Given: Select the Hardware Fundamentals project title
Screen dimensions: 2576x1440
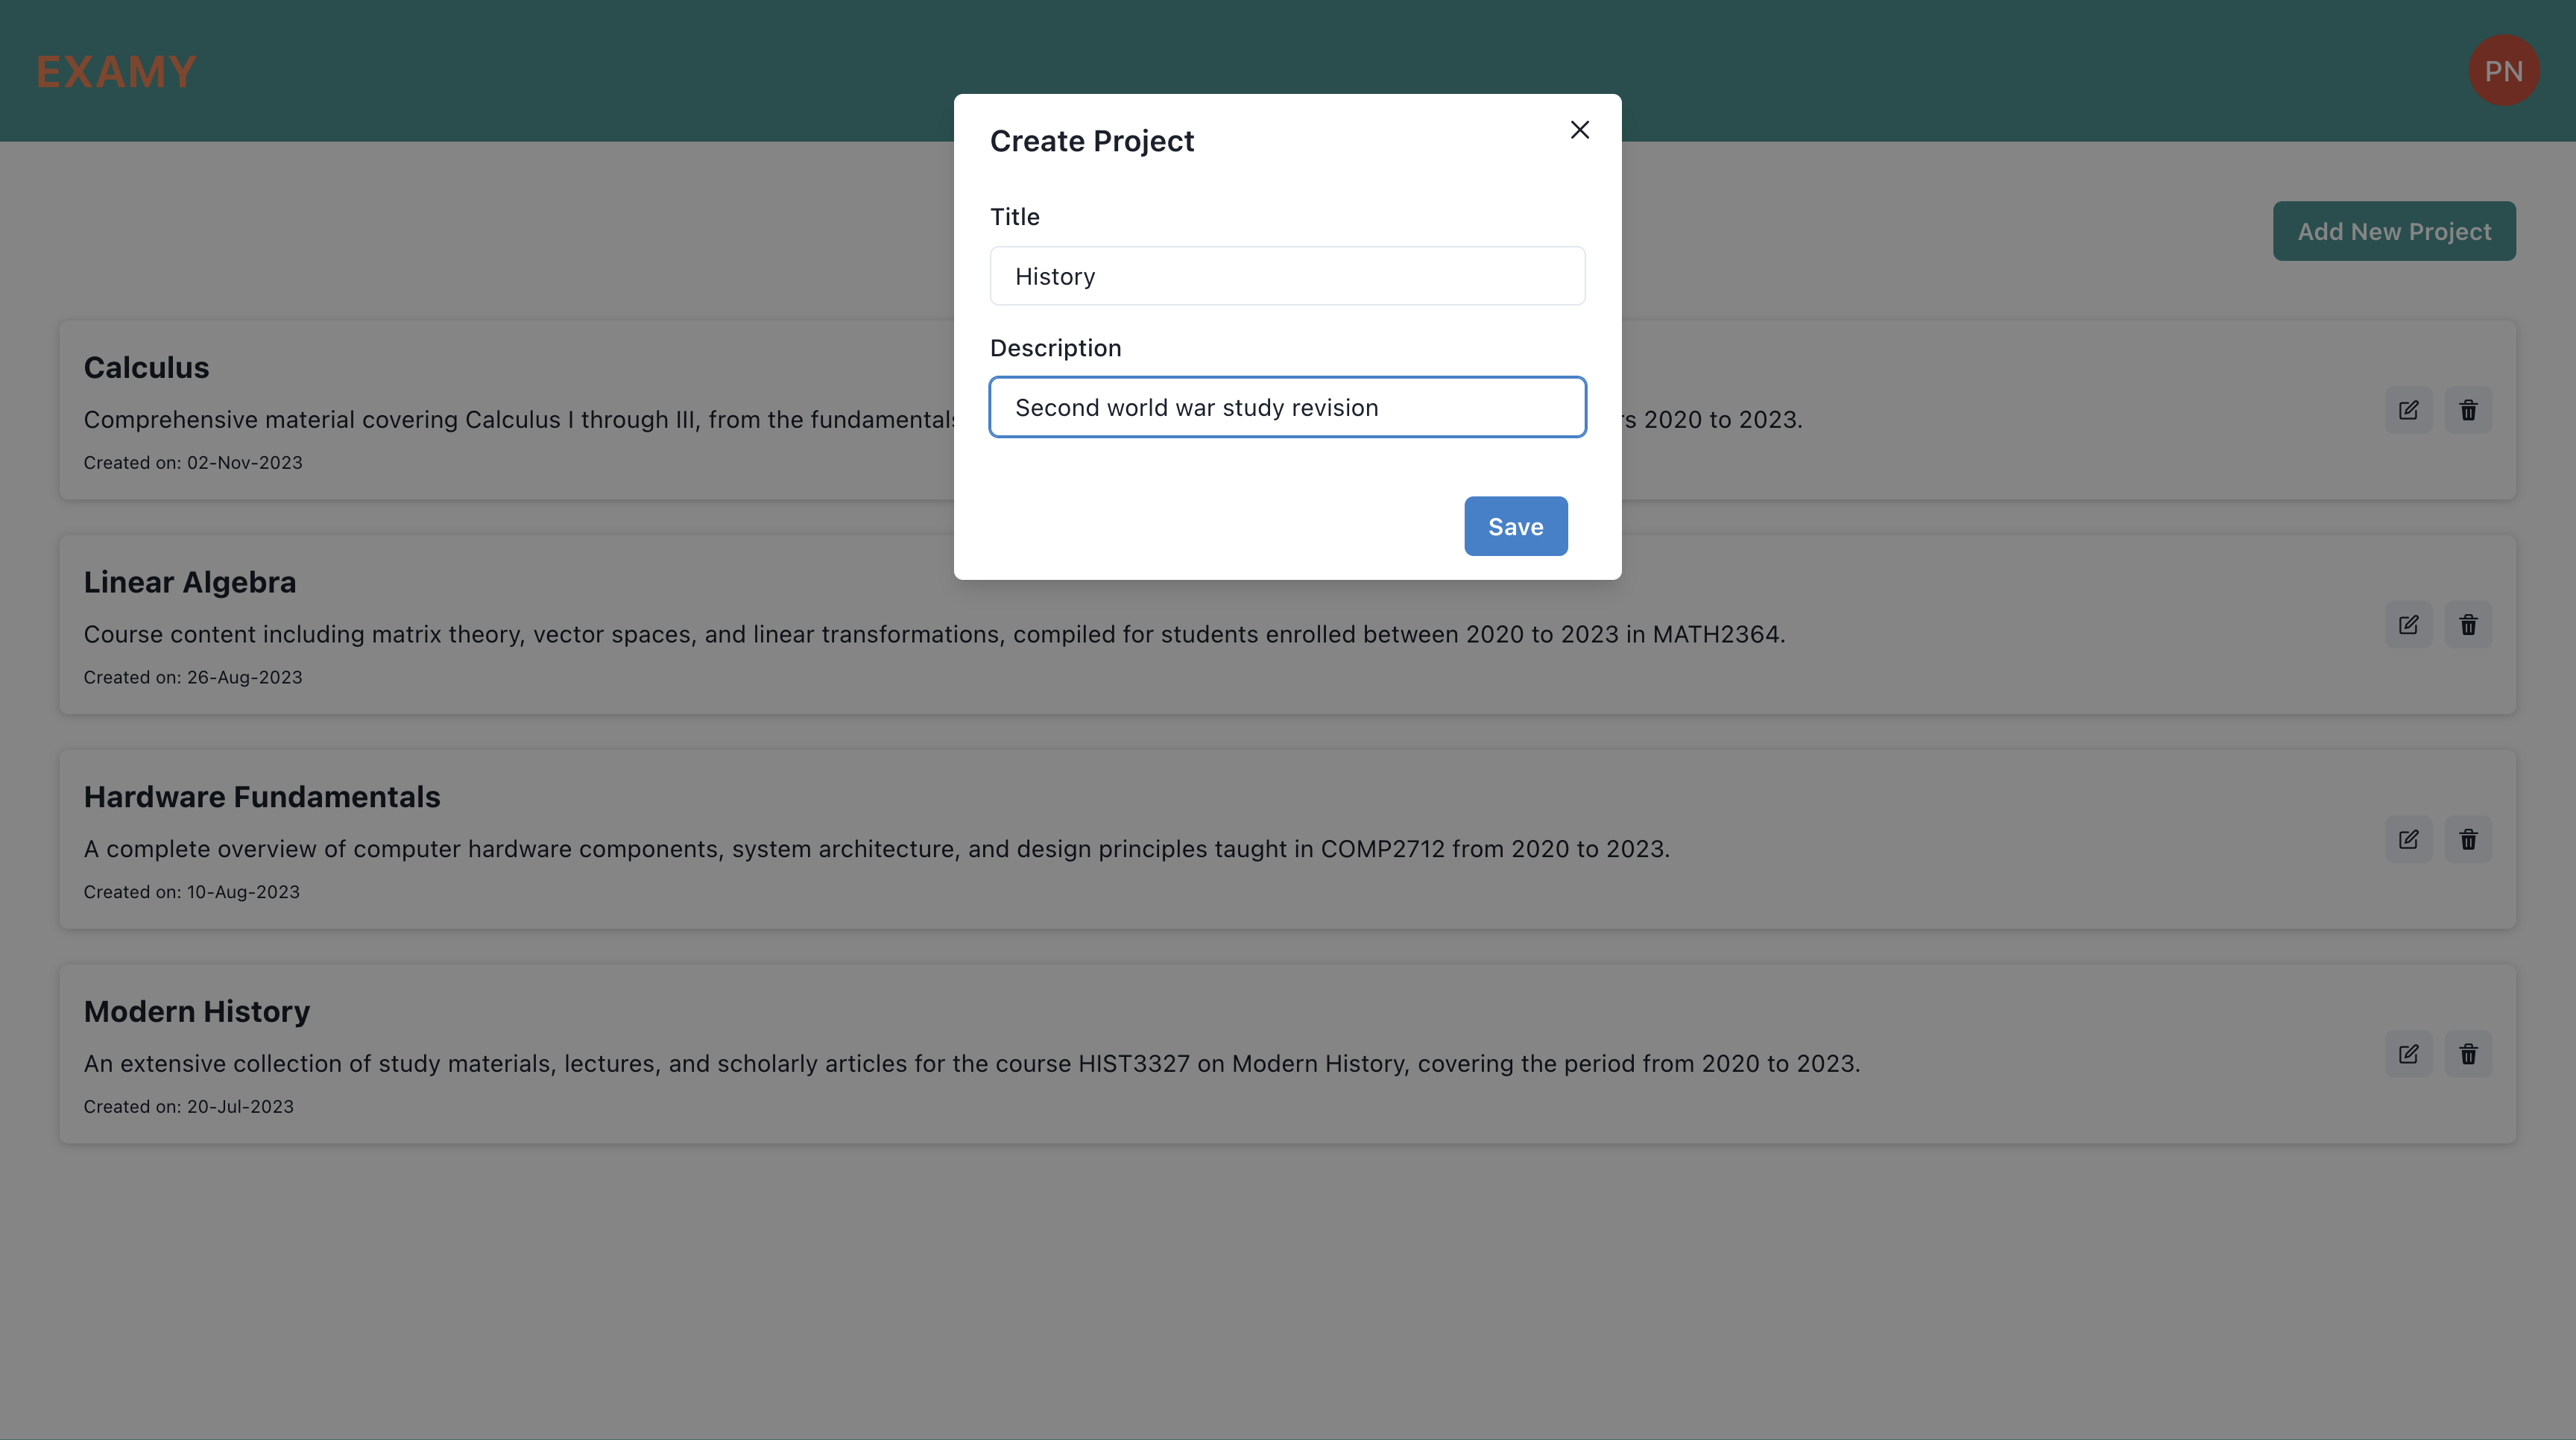Looking at the screenshot, I should pos(262,797).
